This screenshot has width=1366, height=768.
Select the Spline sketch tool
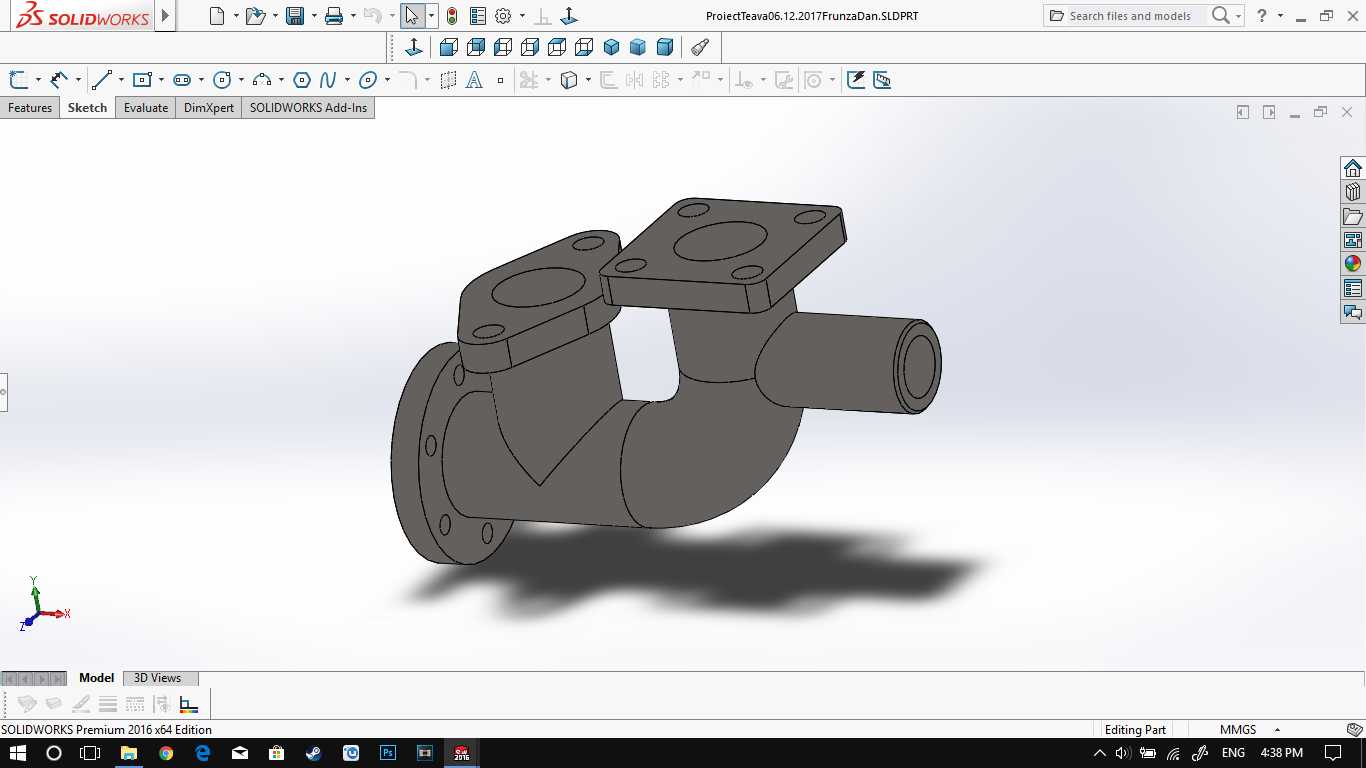click(x=328, y=80)
